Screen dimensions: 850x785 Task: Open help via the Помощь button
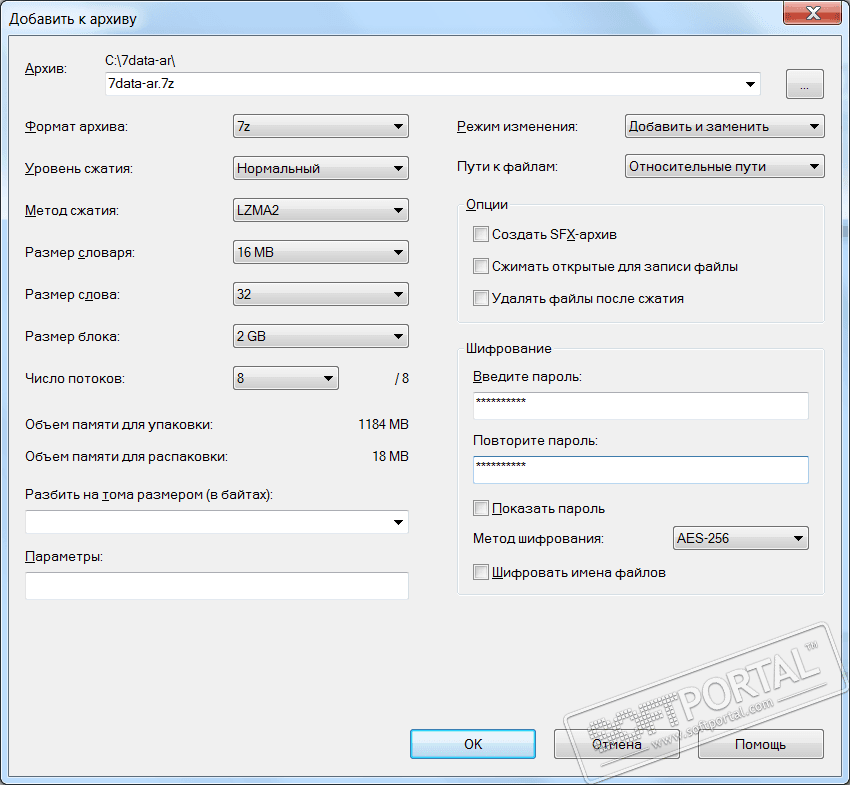point(761,744)
